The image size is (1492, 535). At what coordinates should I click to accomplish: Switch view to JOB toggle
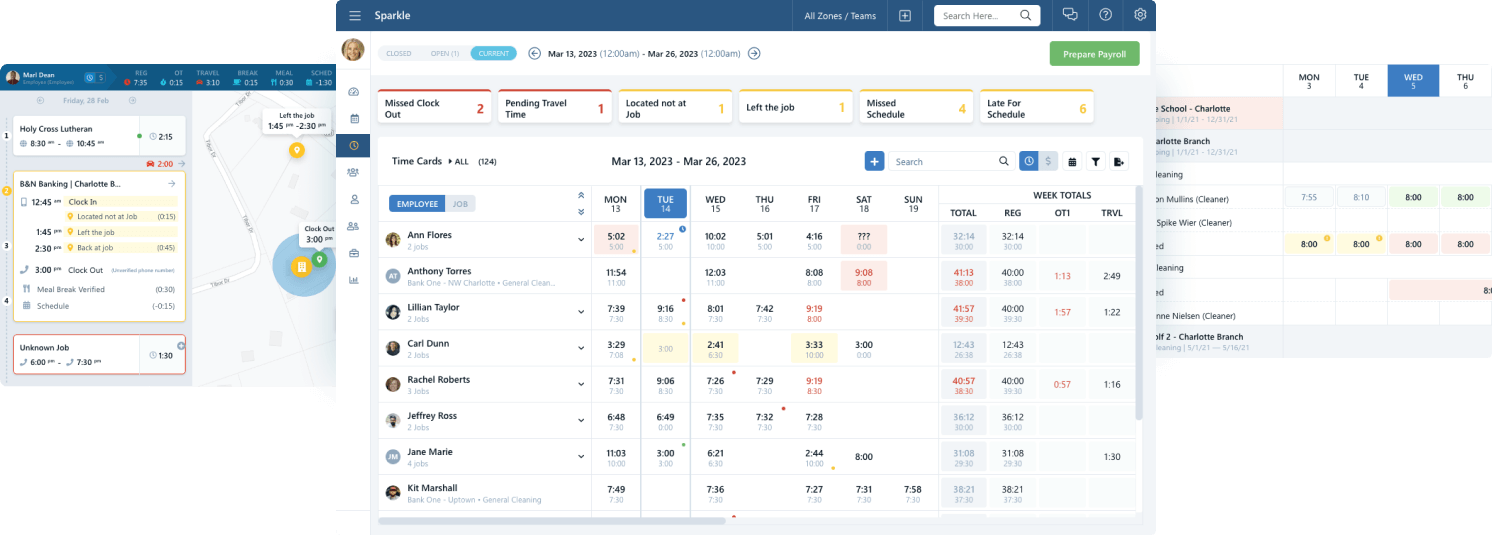coord(460,203)
